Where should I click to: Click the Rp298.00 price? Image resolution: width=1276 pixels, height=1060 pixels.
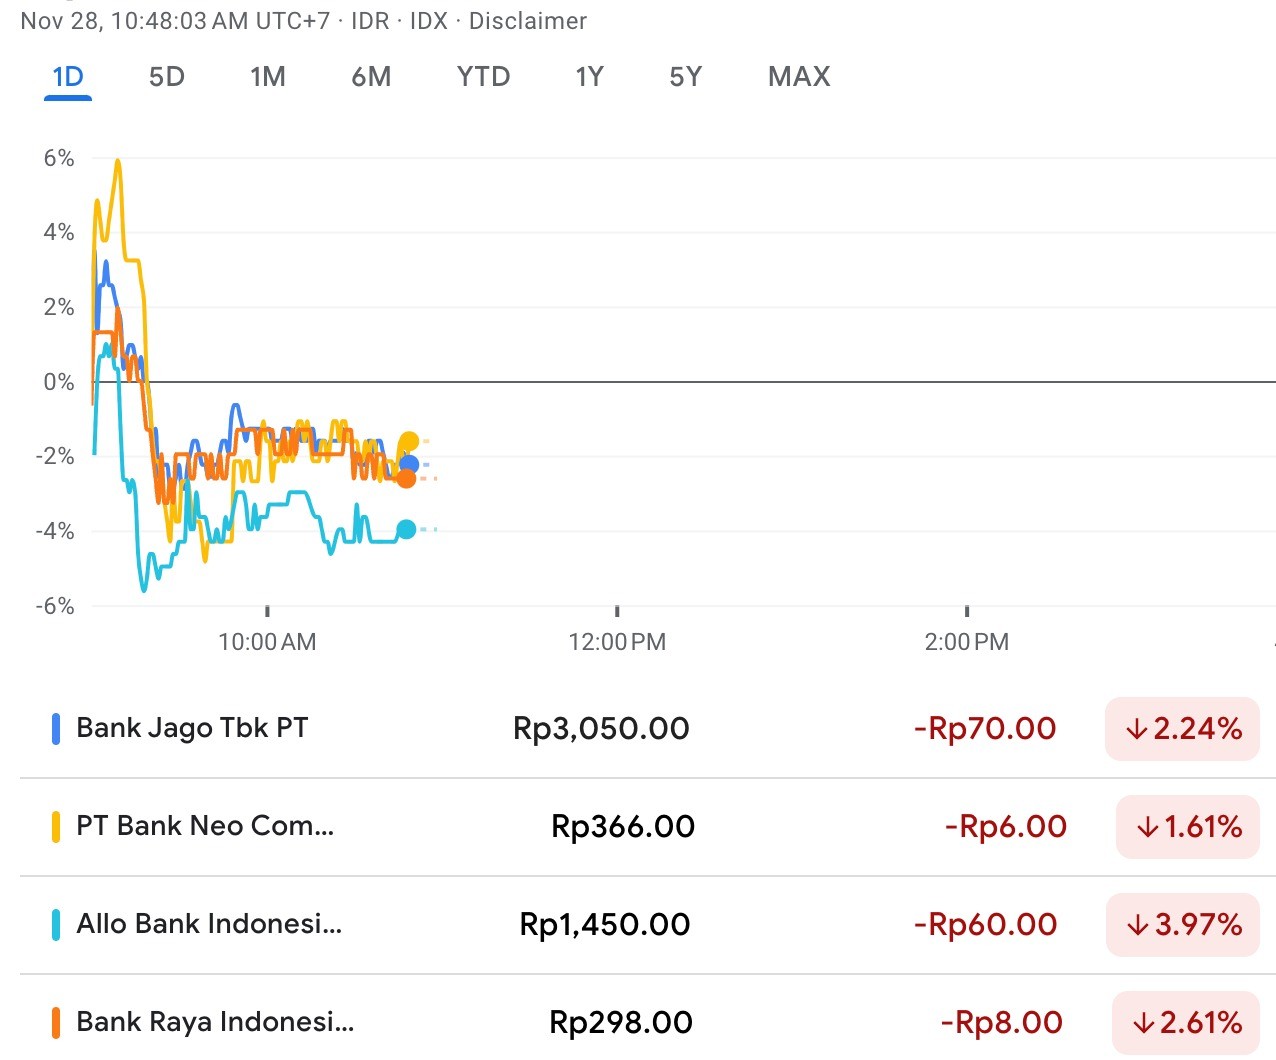pos(621,1023)
